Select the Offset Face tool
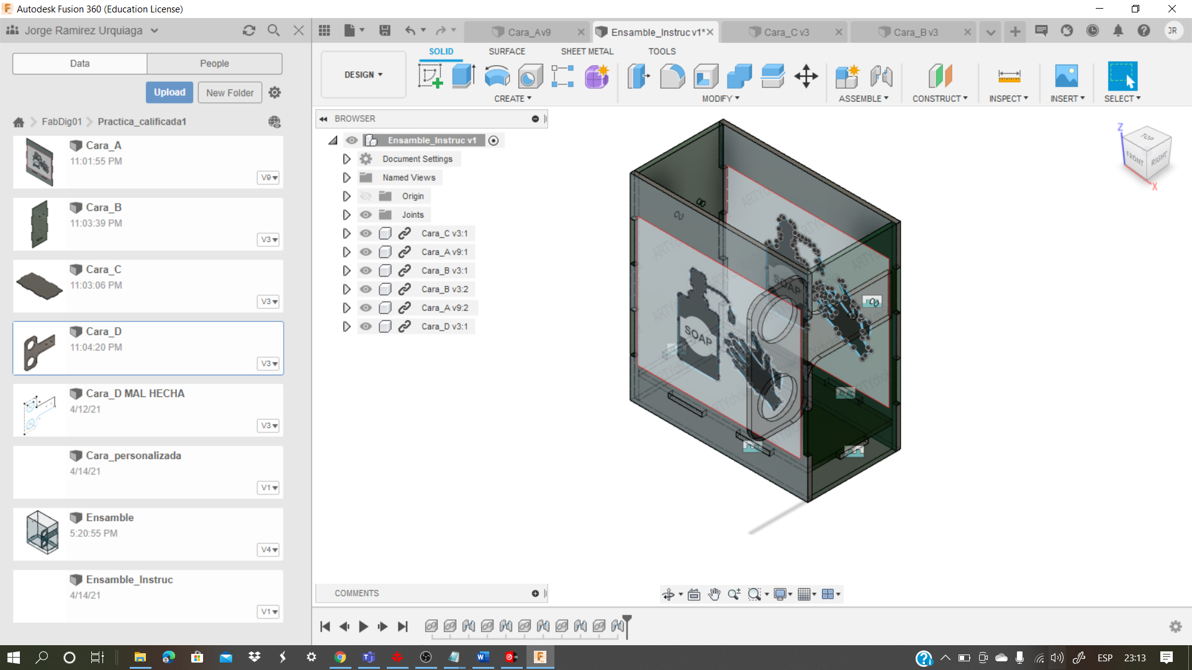 tap(772, 76)
